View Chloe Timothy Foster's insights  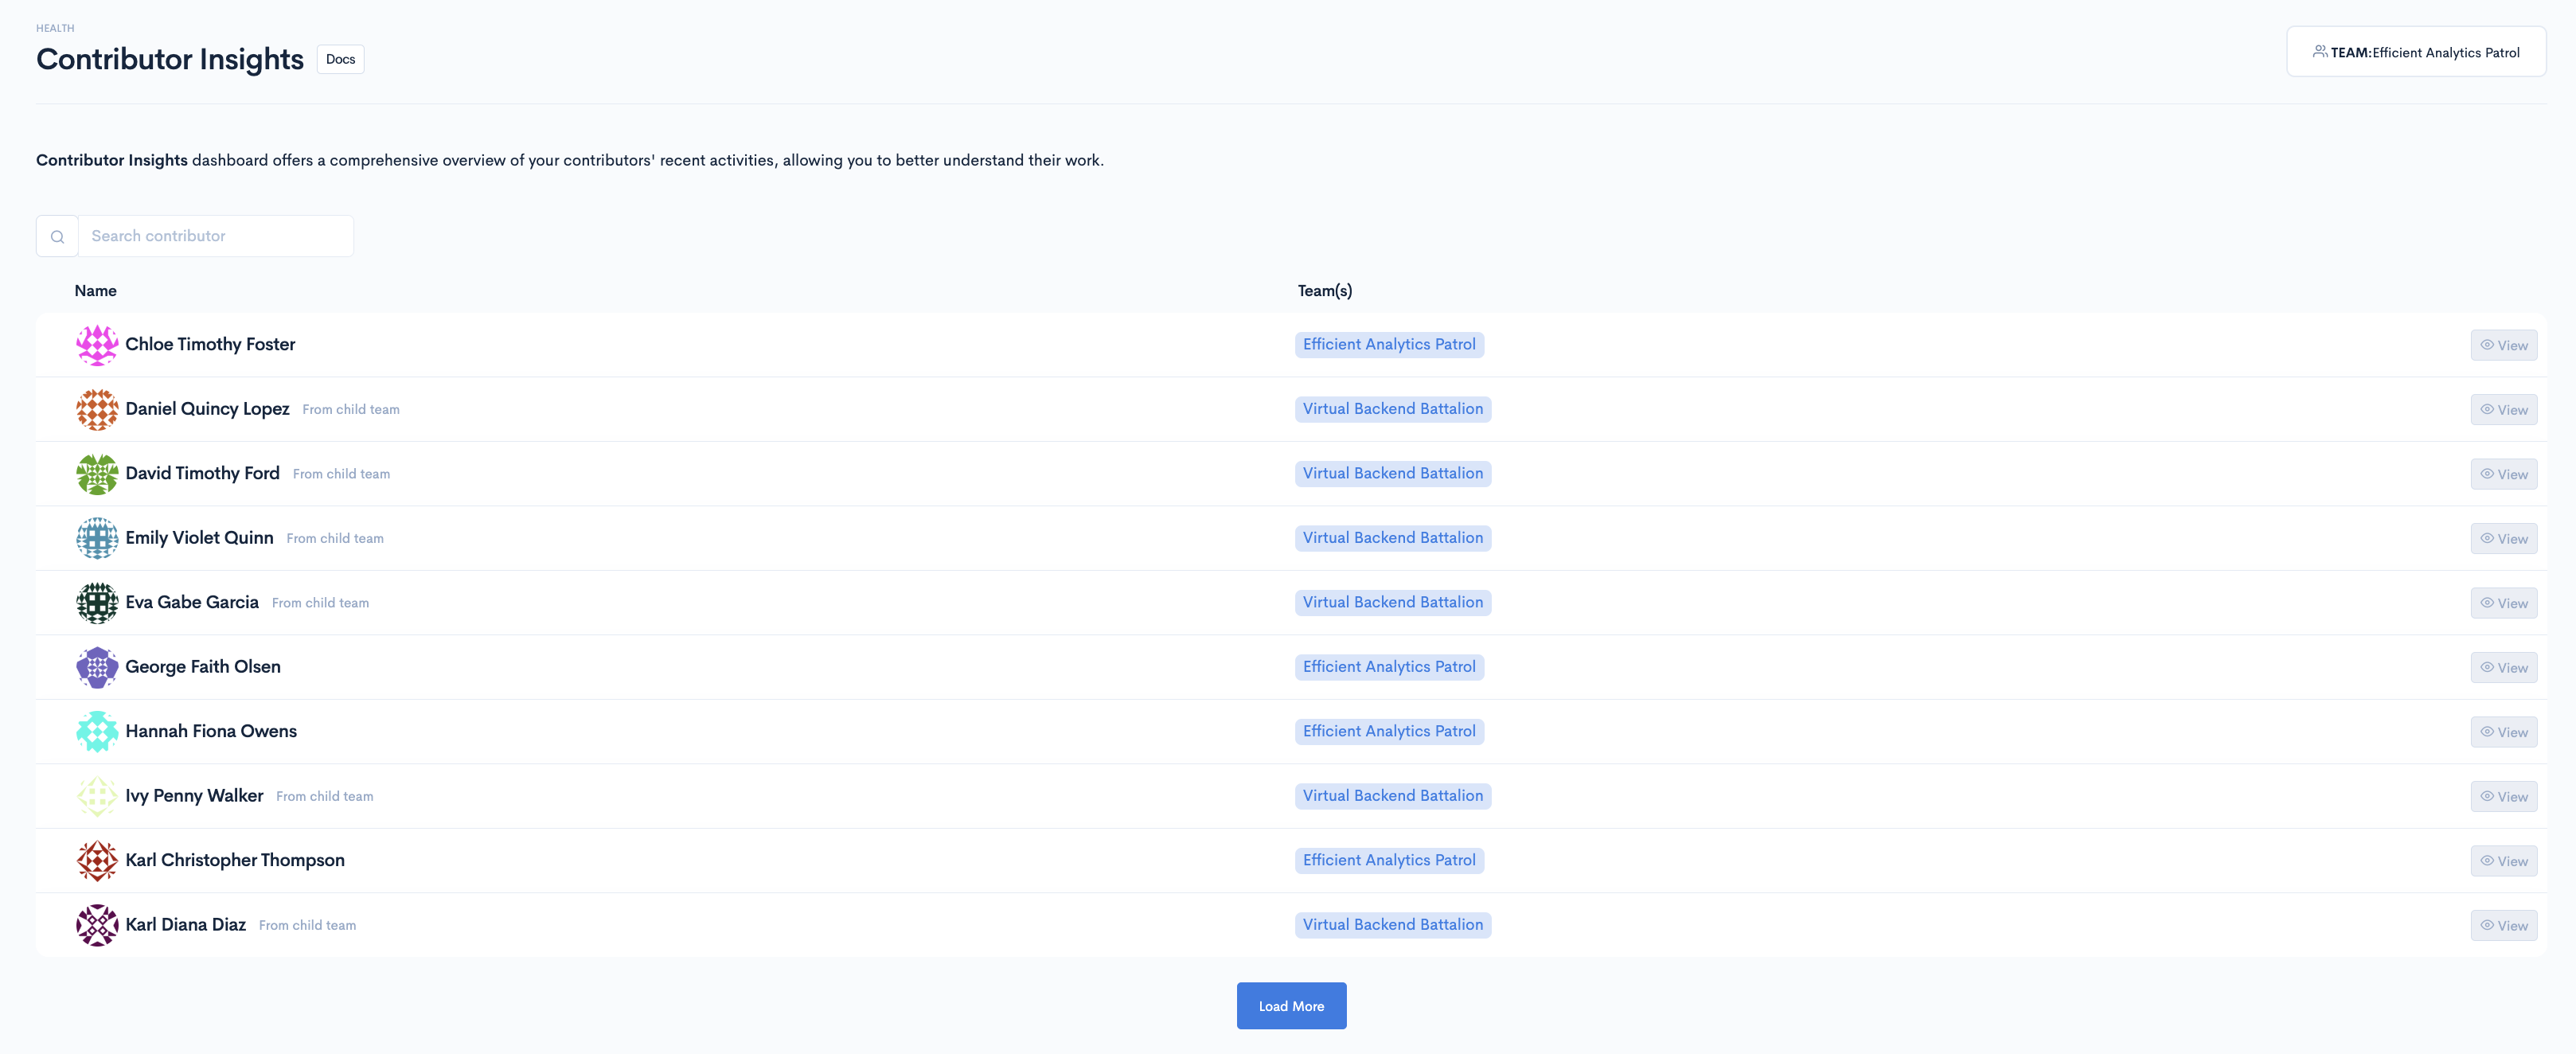(x=2503, y=345)
